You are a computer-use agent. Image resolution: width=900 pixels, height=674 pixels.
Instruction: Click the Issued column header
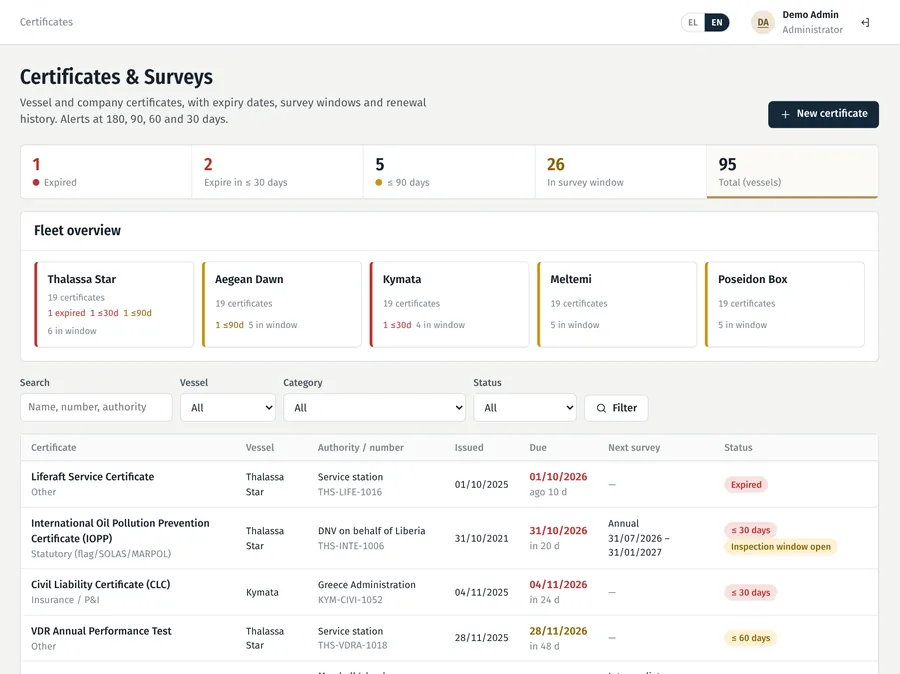[x=469, y=447]
